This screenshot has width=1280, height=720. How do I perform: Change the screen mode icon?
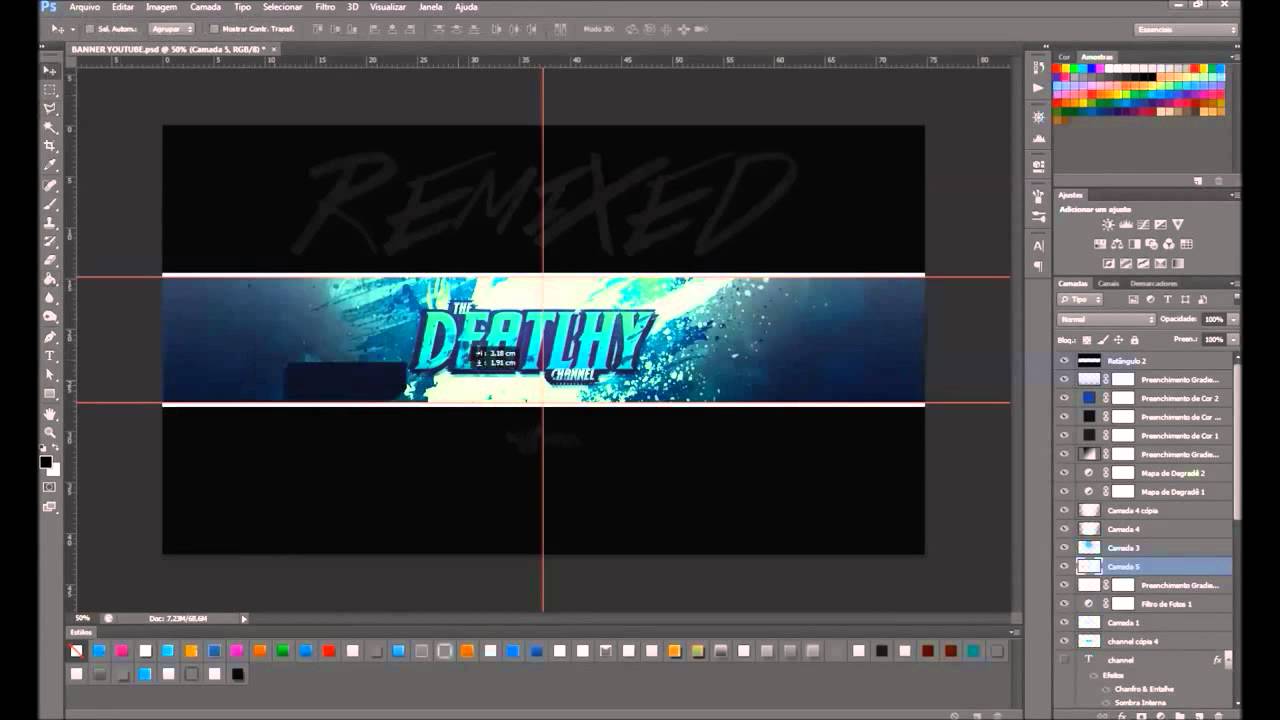point(50,507)
